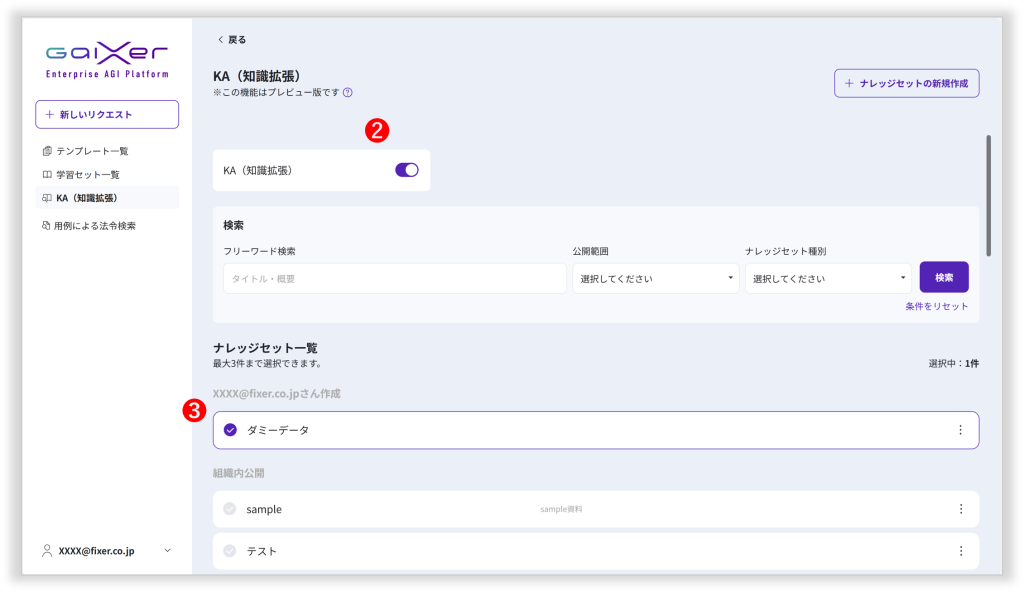Click the user avatar icon at bottom-left
The height and width of the screenshot is (592, 1024).
47,551
